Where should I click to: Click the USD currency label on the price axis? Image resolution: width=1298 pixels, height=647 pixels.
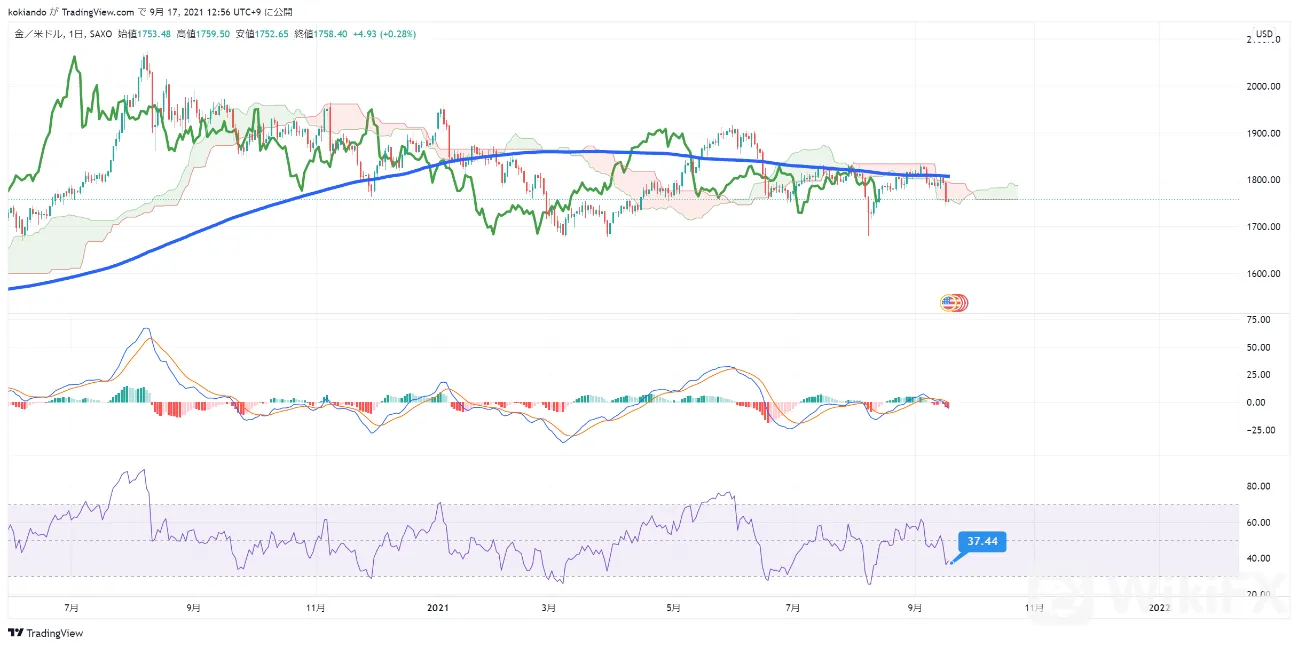(x=1265, y=34)
